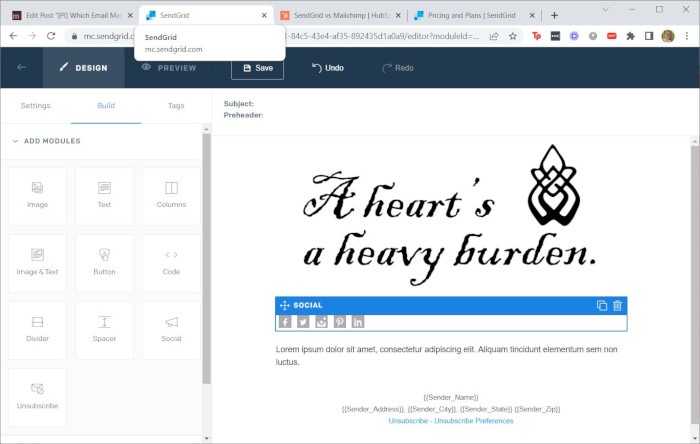The image size is (700, 444).
Task: Save the email design
Action: 258,68
